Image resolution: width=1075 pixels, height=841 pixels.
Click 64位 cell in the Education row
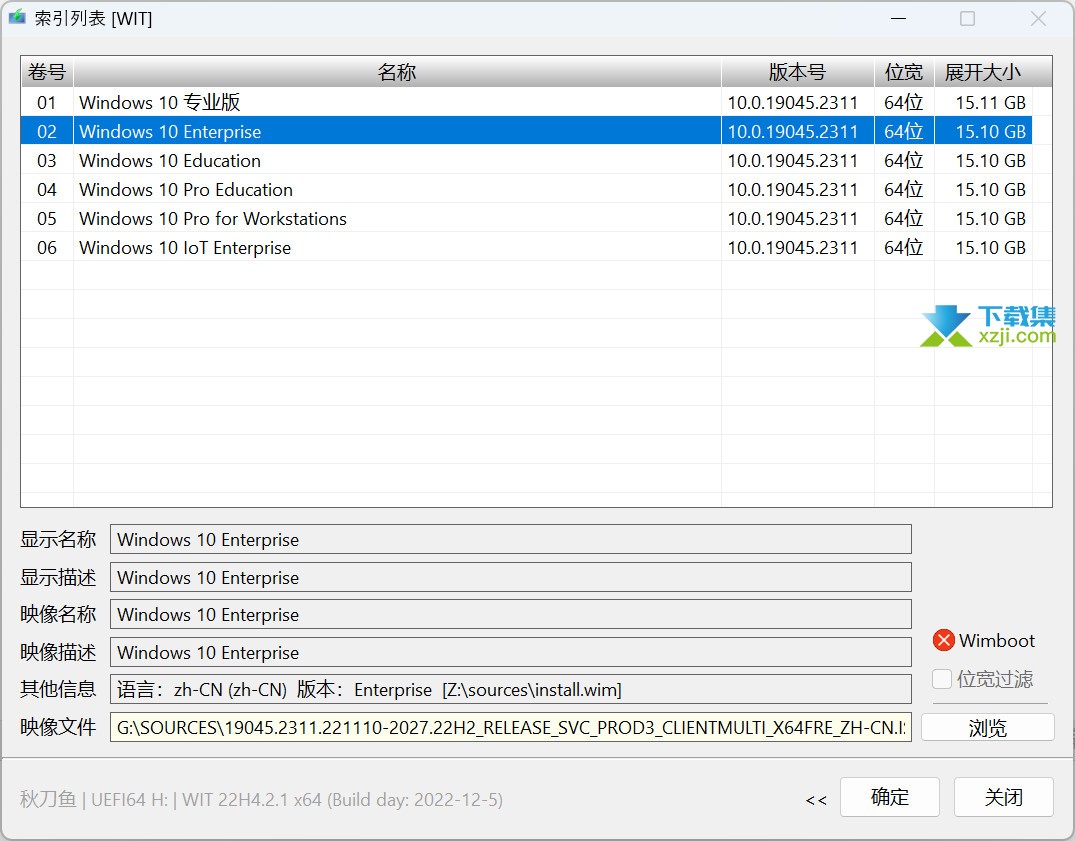coord(904,160)
